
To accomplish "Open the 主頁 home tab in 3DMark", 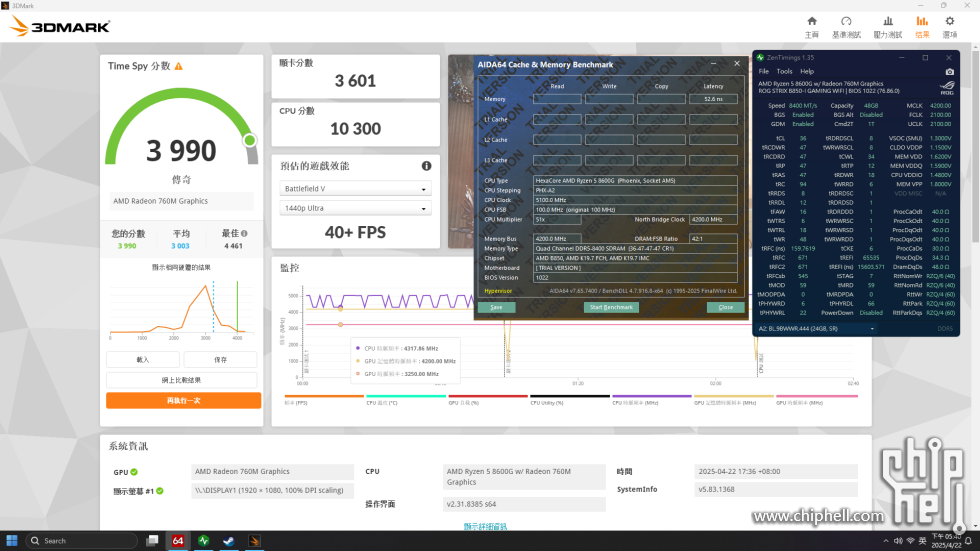I will coord(811,27).
